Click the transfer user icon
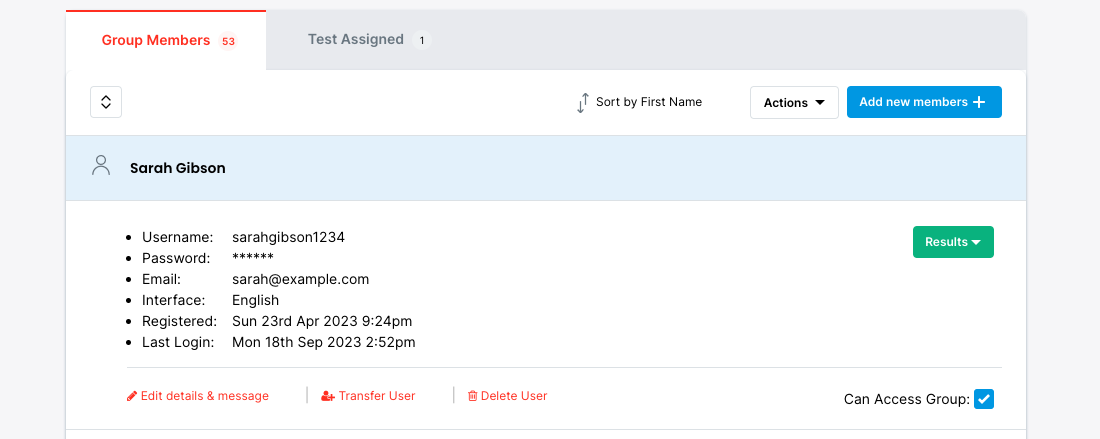Image resolution: width=1100 pixels, height=439 pixels. pyautogui.click(x=328, y=396)
